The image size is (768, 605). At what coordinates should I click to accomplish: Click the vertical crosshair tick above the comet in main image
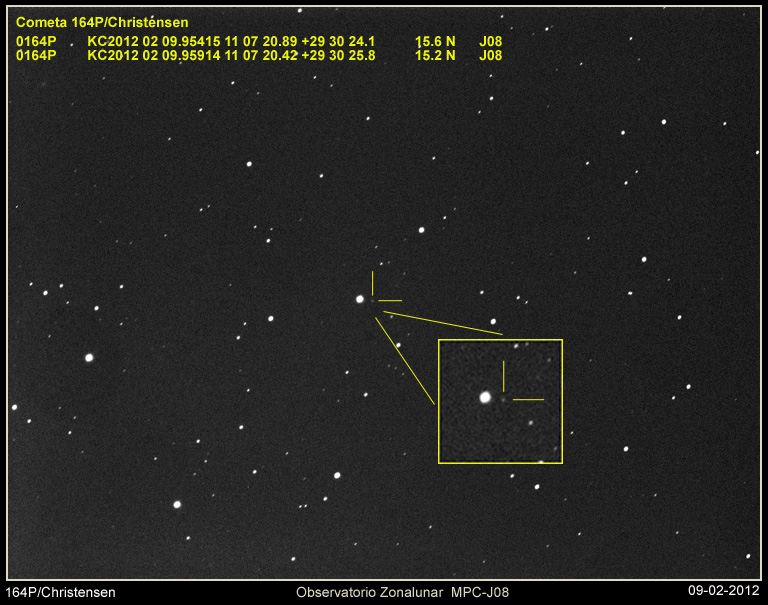point(373,282)
